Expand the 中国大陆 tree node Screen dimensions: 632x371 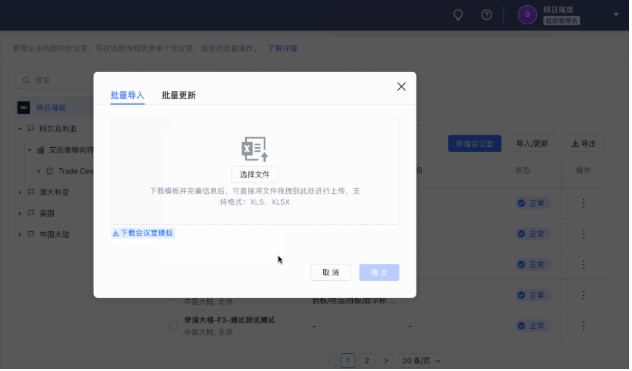coord(20,235)
